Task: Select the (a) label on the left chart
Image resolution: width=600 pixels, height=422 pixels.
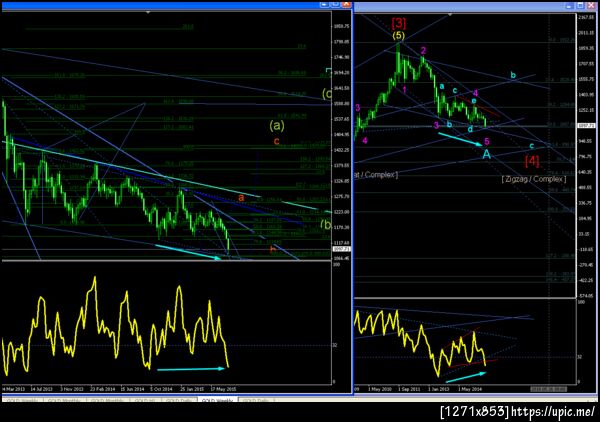Action: click(x=277, y=125)
